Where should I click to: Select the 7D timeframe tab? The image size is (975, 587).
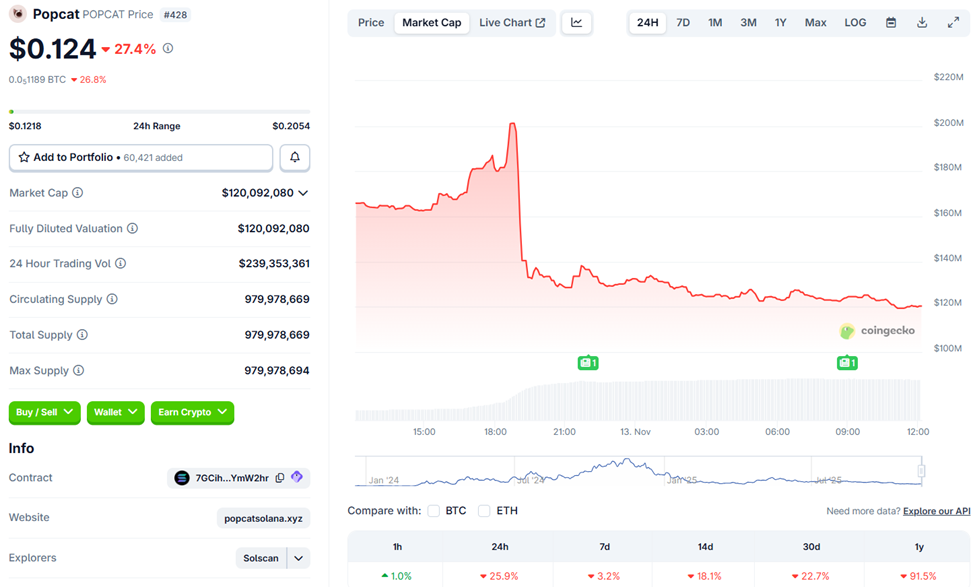click(683, 22)
